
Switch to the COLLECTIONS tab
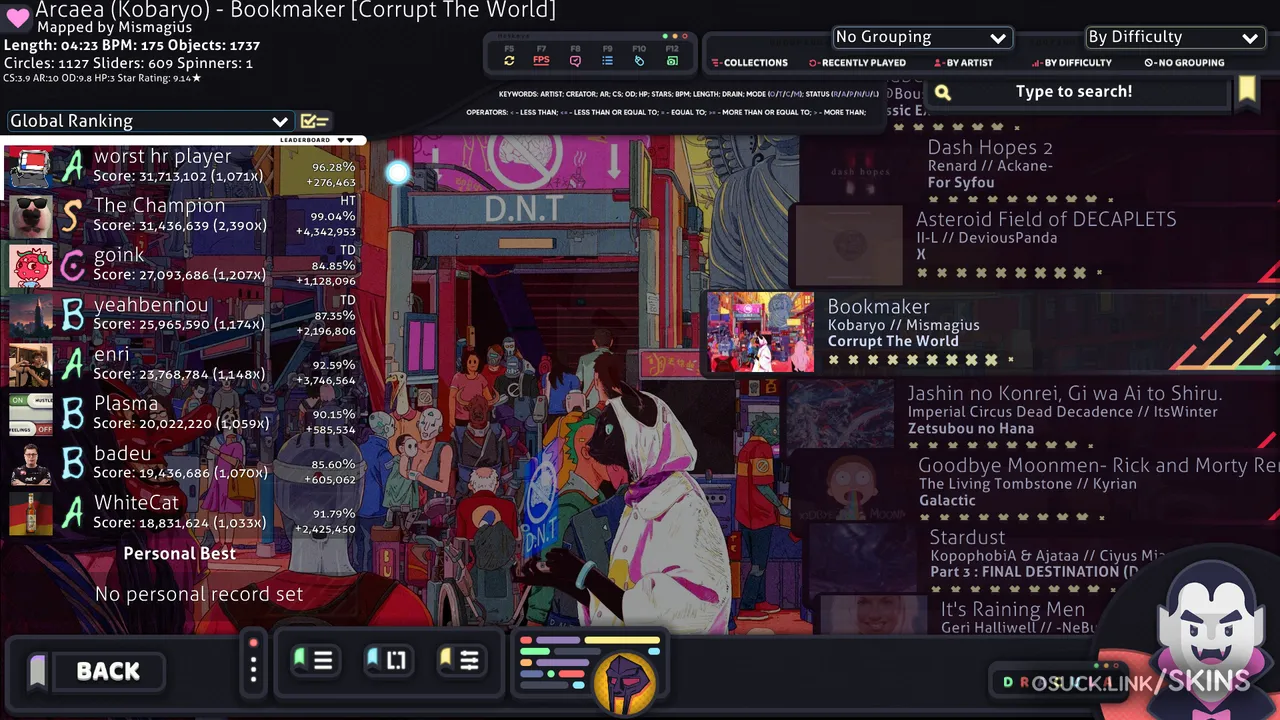[750, 62]
